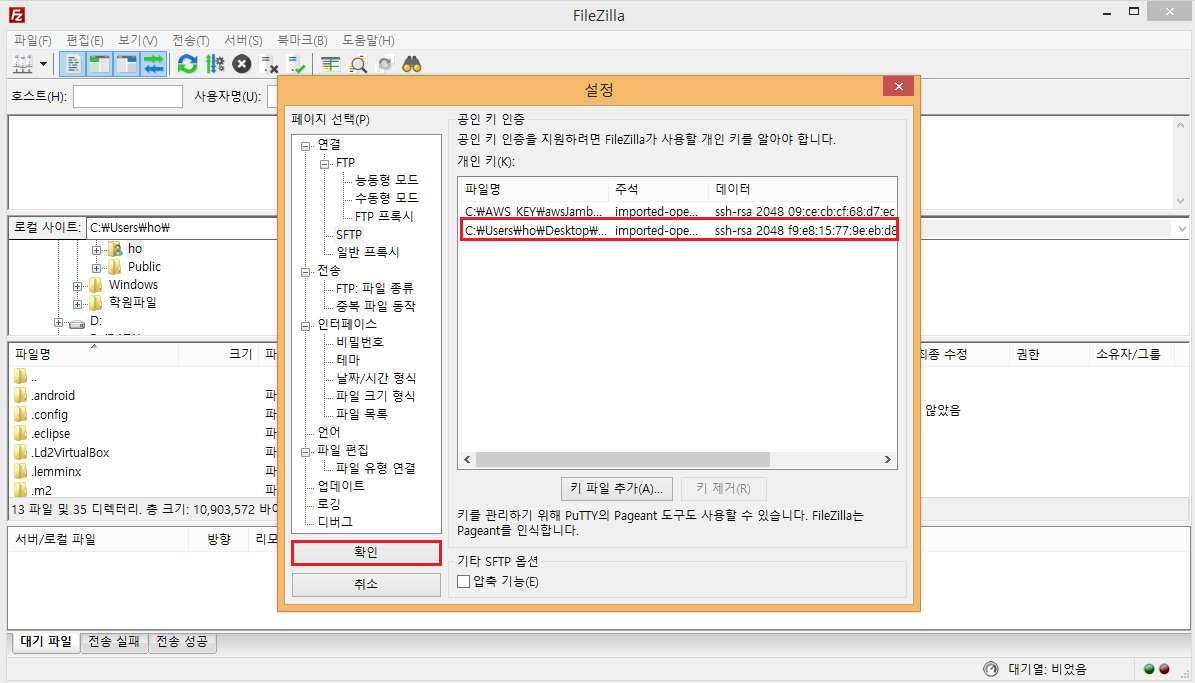
Task: Cancel current operation icon
Action: (x=242, y=64)
